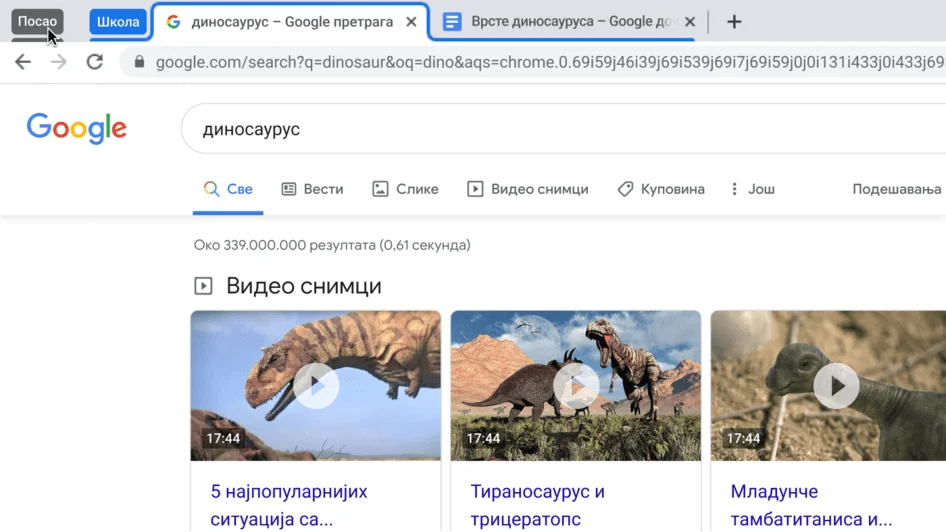946x532 pixels.
Task: Reload the current page
Action: 95,62
